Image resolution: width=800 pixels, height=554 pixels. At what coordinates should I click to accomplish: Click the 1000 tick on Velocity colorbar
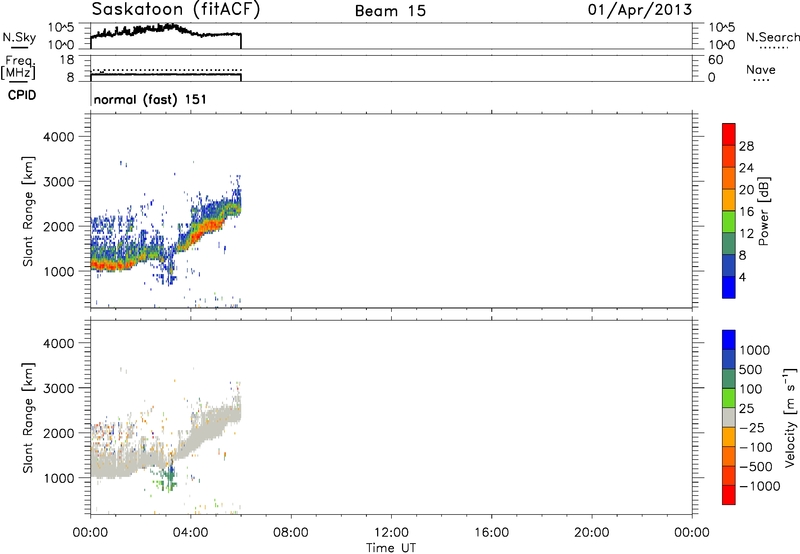(755, 350)
